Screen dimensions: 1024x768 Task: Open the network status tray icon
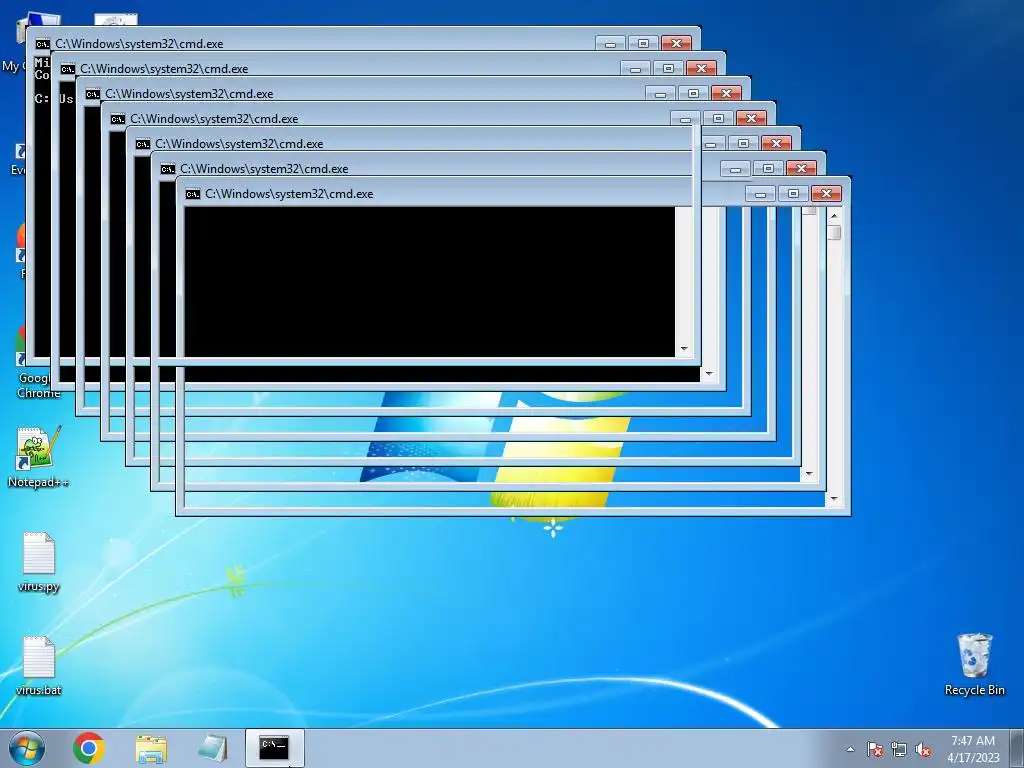point(899,749)
